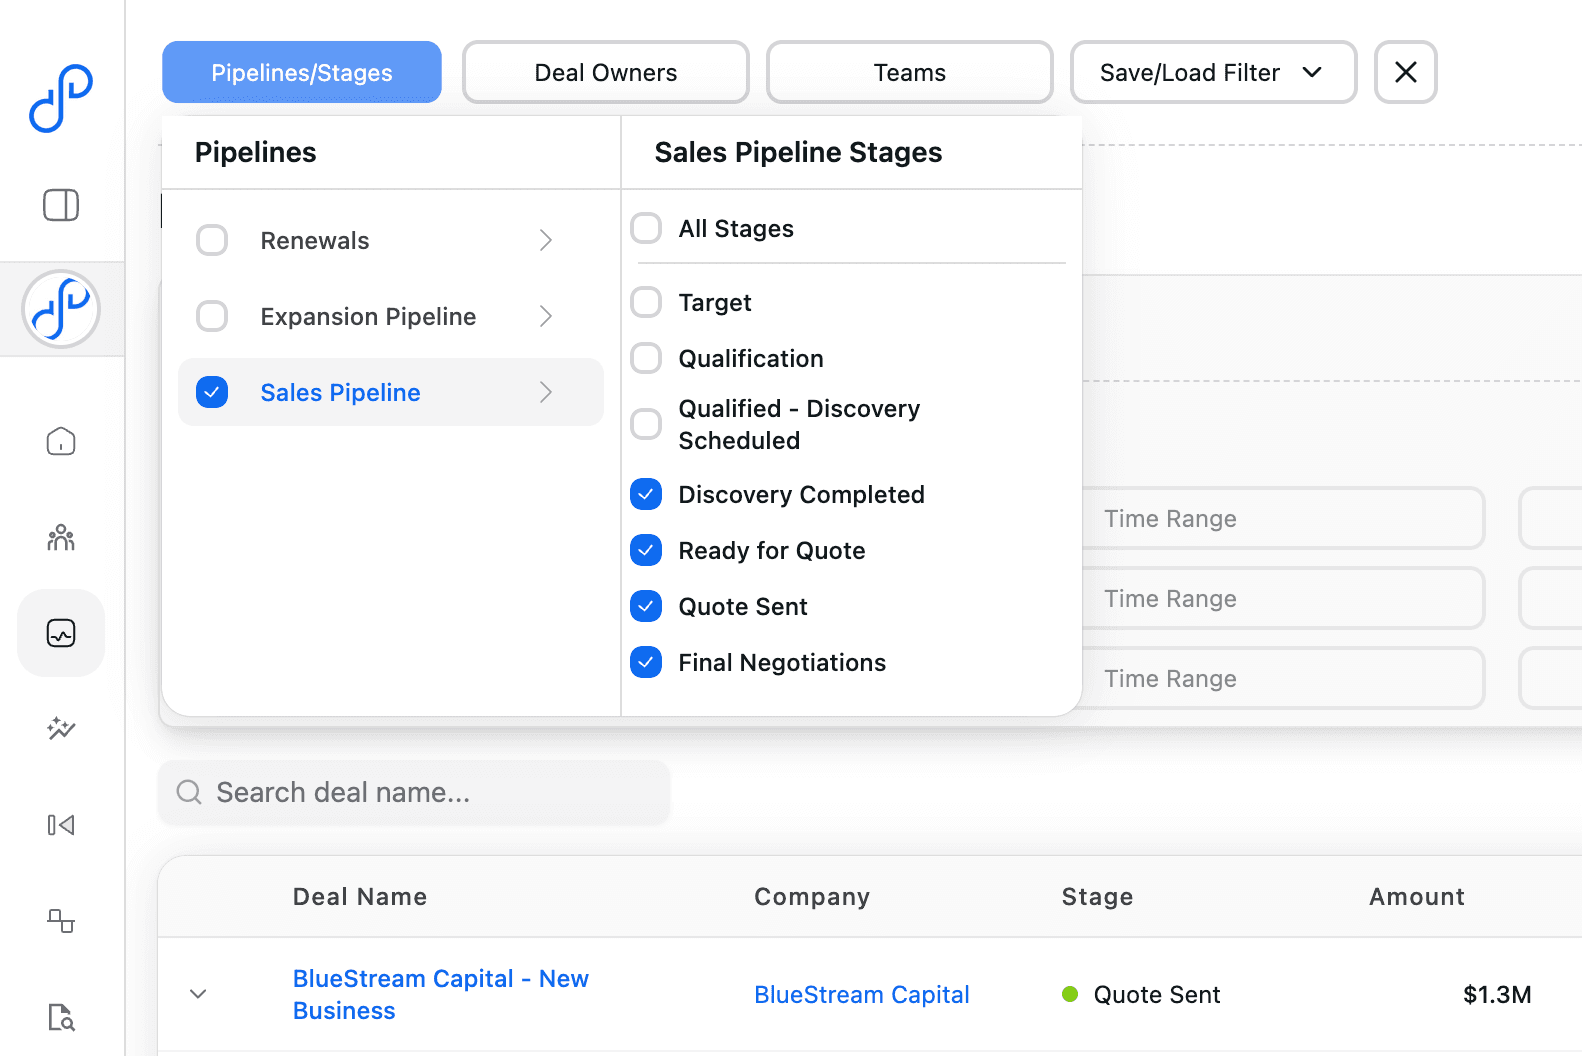Open BlueStream Capital company link
The height and width of the screenshot is (1056, 1582).
pos(862,995)
